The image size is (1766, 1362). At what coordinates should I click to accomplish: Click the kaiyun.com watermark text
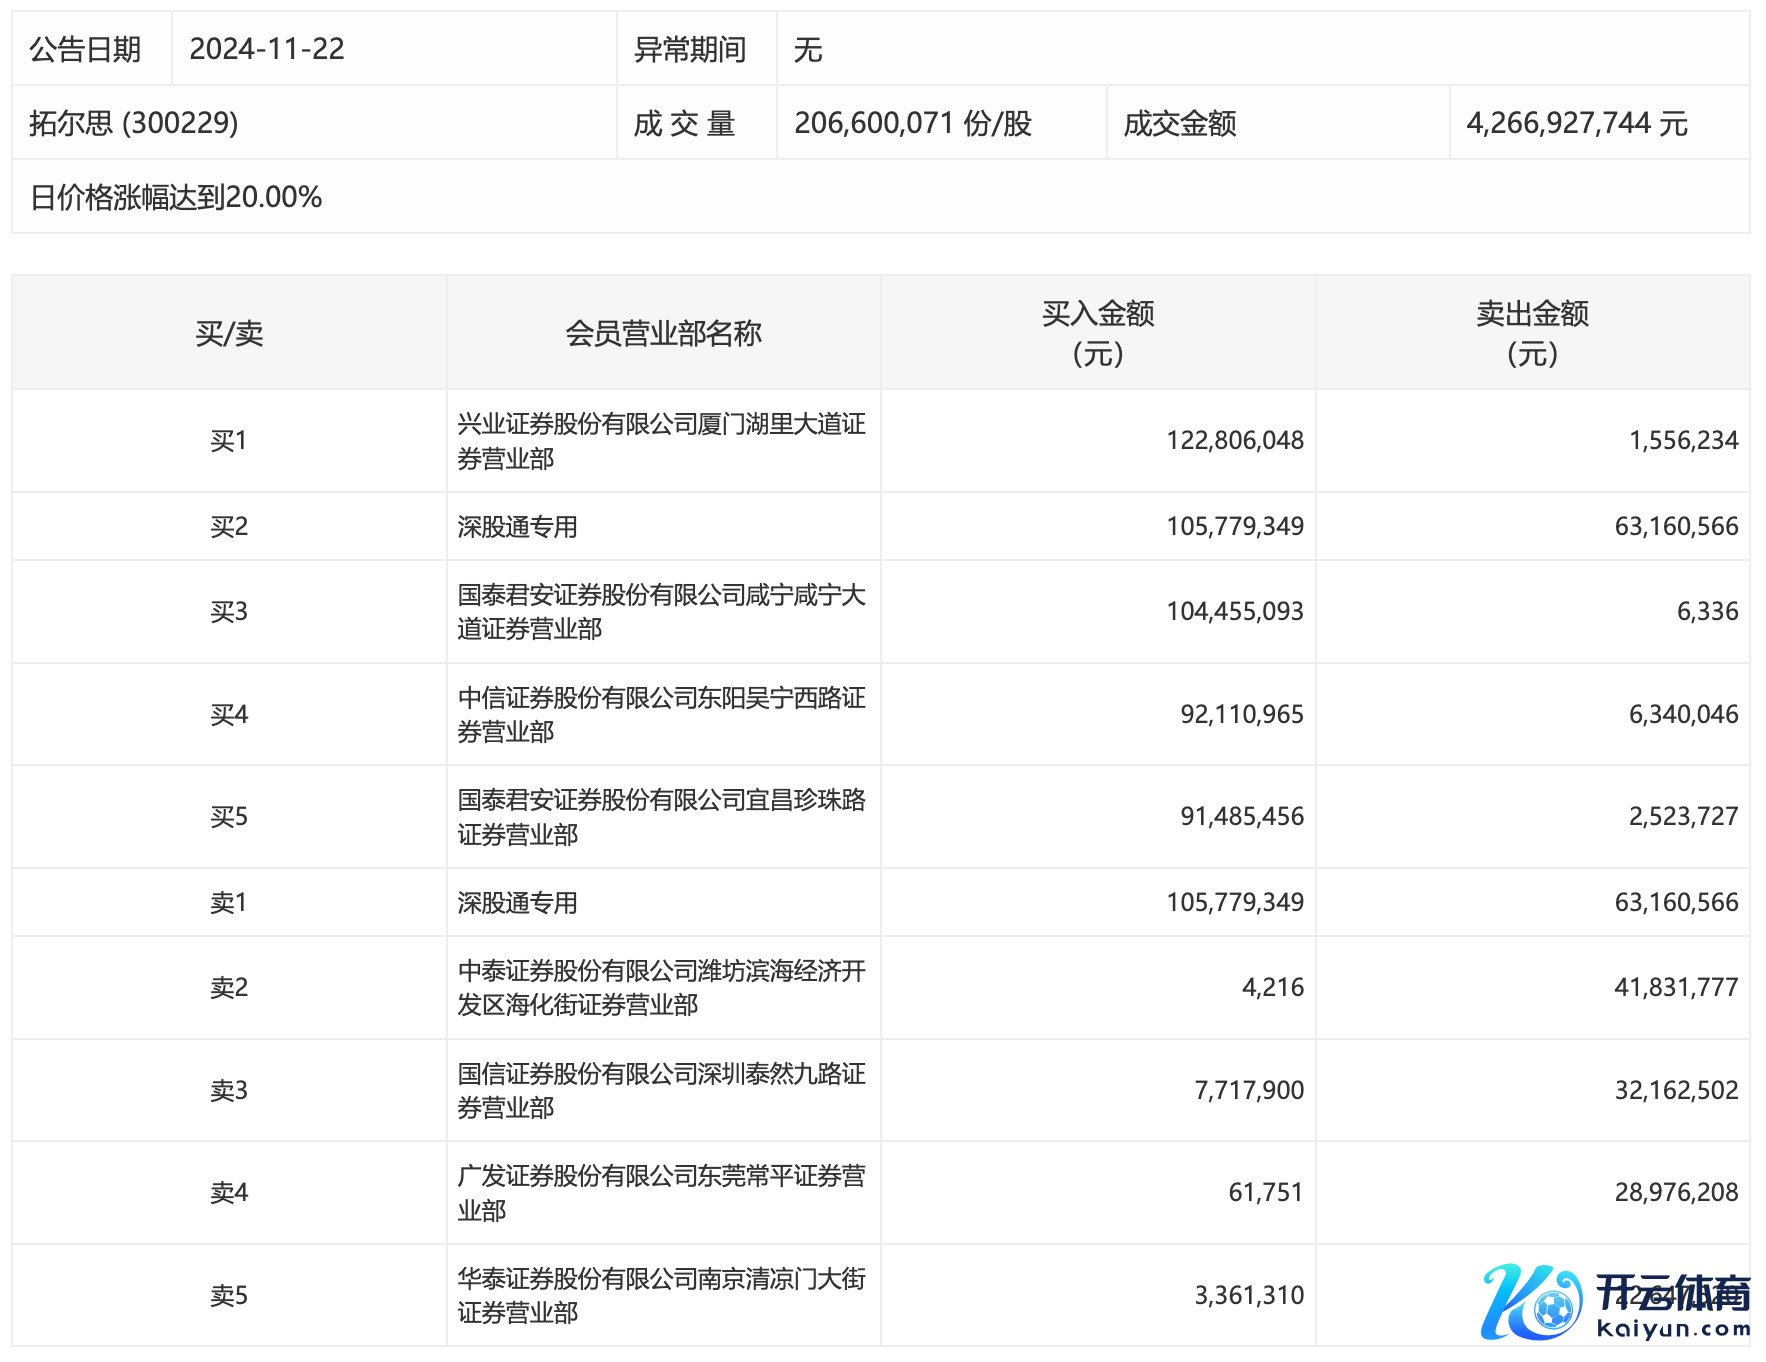pyautogui.click(x=1673, y=1329)
